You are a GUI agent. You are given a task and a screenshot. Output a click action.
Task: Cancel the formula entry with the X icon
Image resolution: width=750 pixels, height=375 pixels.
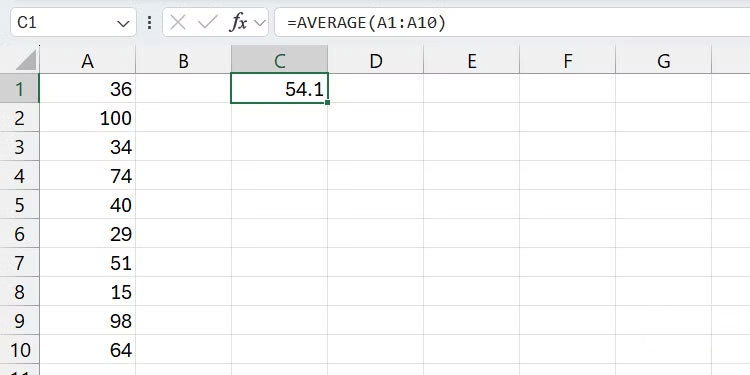177,22
